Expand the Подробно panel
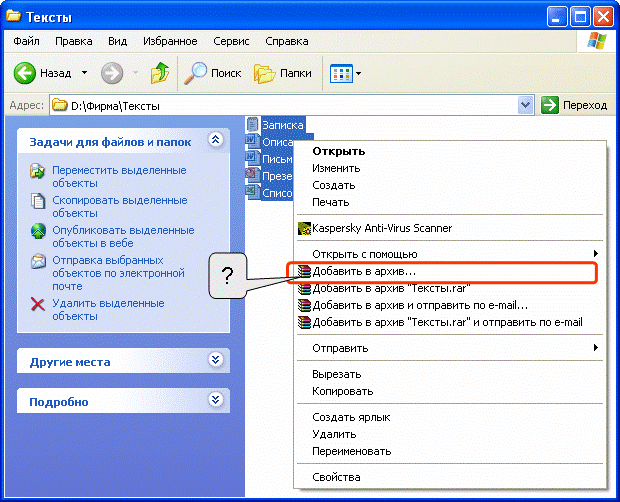The width and height of the screenshot is (620, 502). click(x=215, y=399)
